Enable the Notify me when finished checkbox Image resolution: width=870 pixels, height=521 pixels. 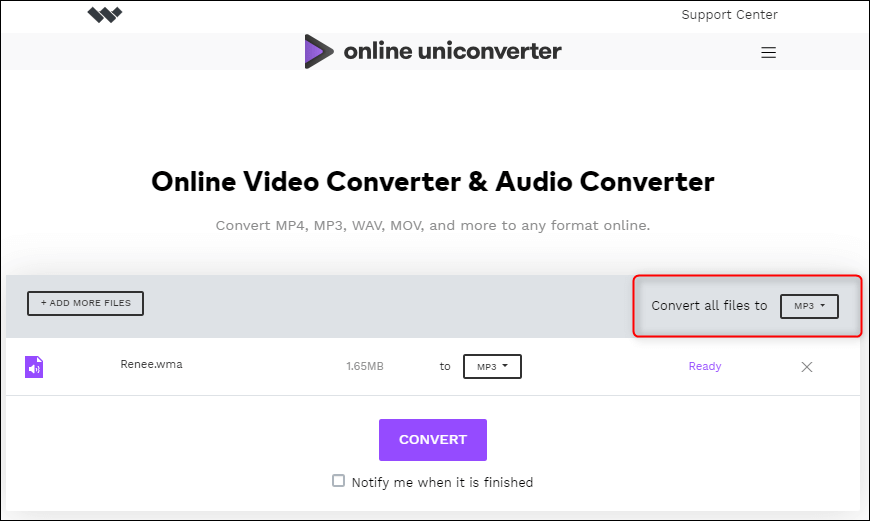pos(339,481)
